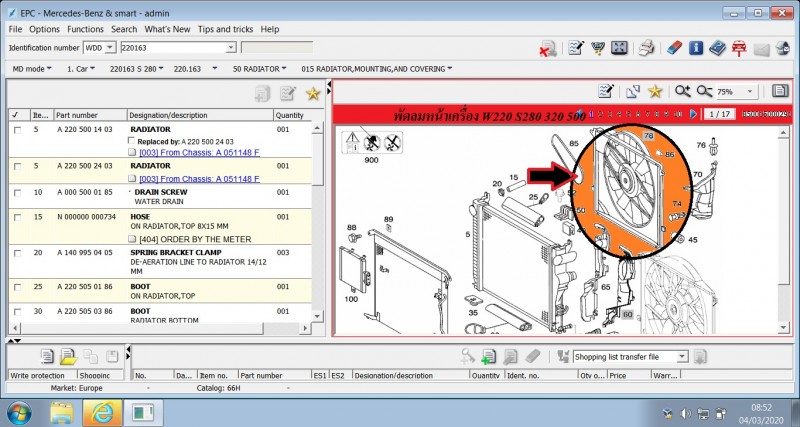Viewport: 800px width, 427px height.
Task: Open the WDD prefix dropdown
Action: [x=110, y=47]
